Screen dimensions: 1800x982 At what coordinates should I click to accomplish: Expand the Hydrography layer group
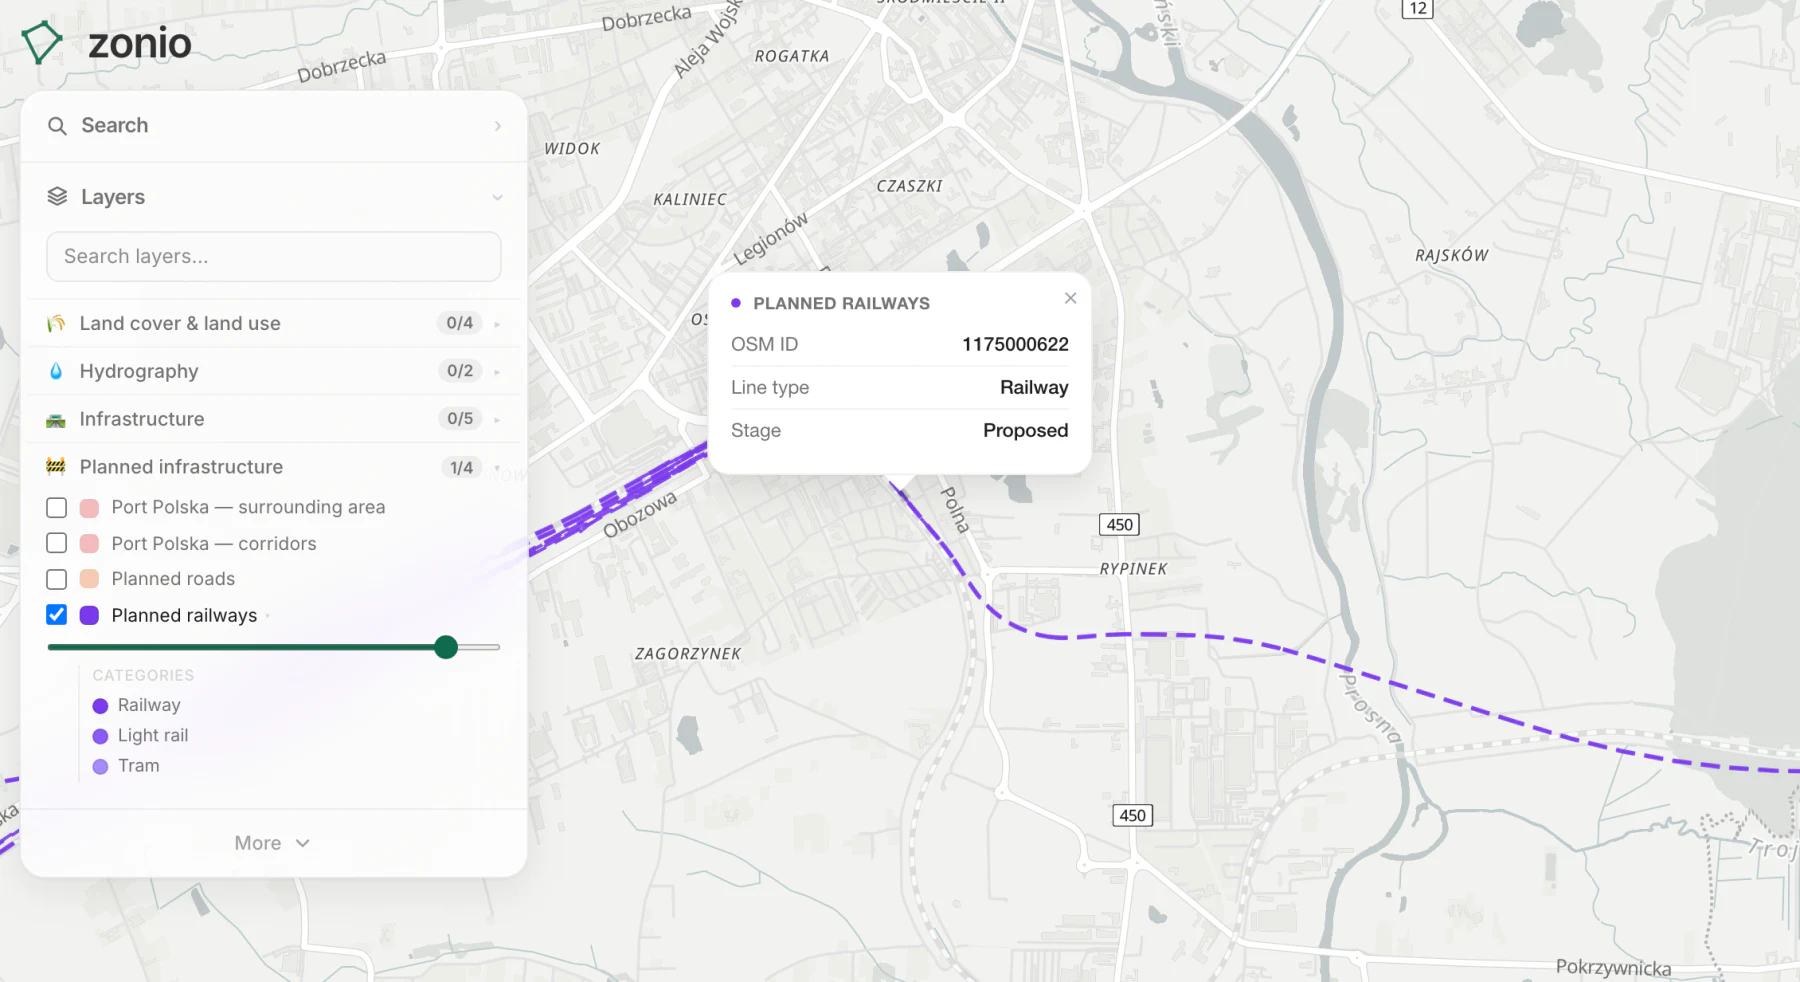tap(497, 372)
